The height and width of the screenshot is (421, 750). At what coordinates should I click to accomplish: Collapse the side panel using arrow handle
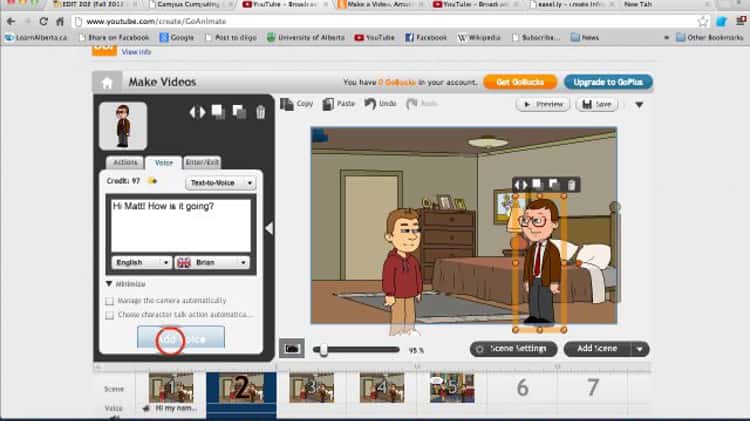click(268, 228)
